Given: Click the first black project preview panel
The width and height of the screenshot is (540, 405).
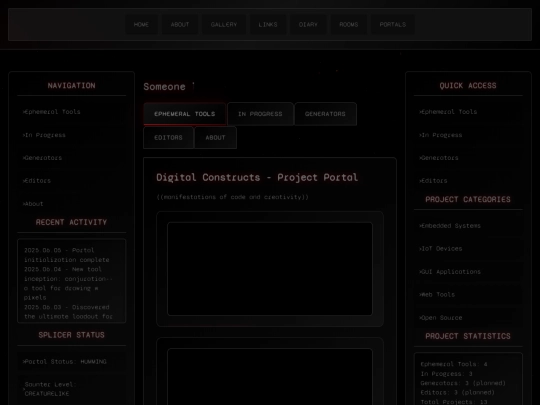Looking at the screenshot, I should click(270, 269).
